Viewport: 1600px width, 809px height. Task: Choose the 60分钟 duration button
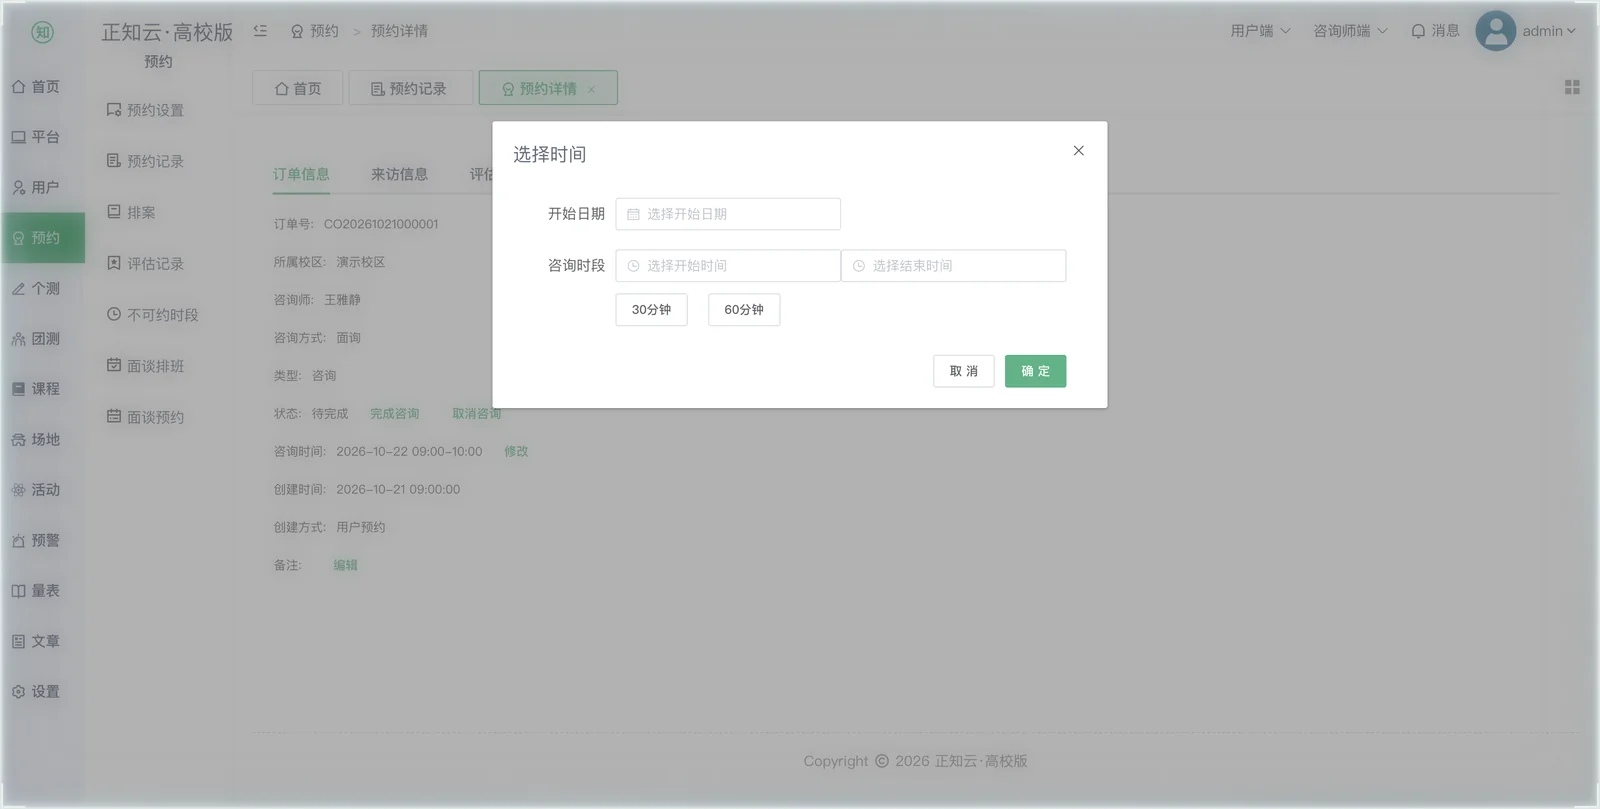pos(744,310)
